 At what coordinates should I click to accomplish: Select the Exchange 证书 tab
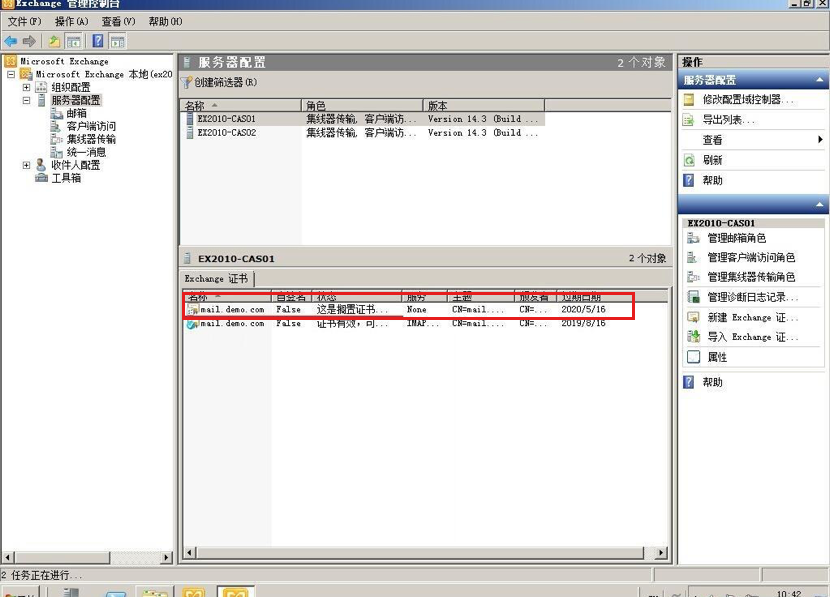coord(216,278)
